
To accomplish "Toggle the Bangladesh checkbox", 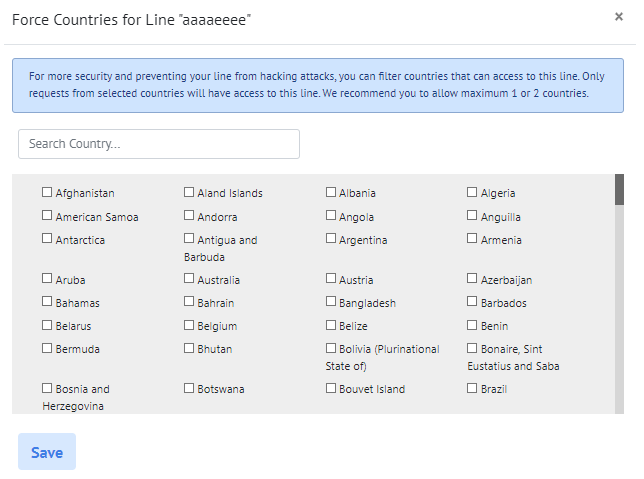I will coord(331,302).
